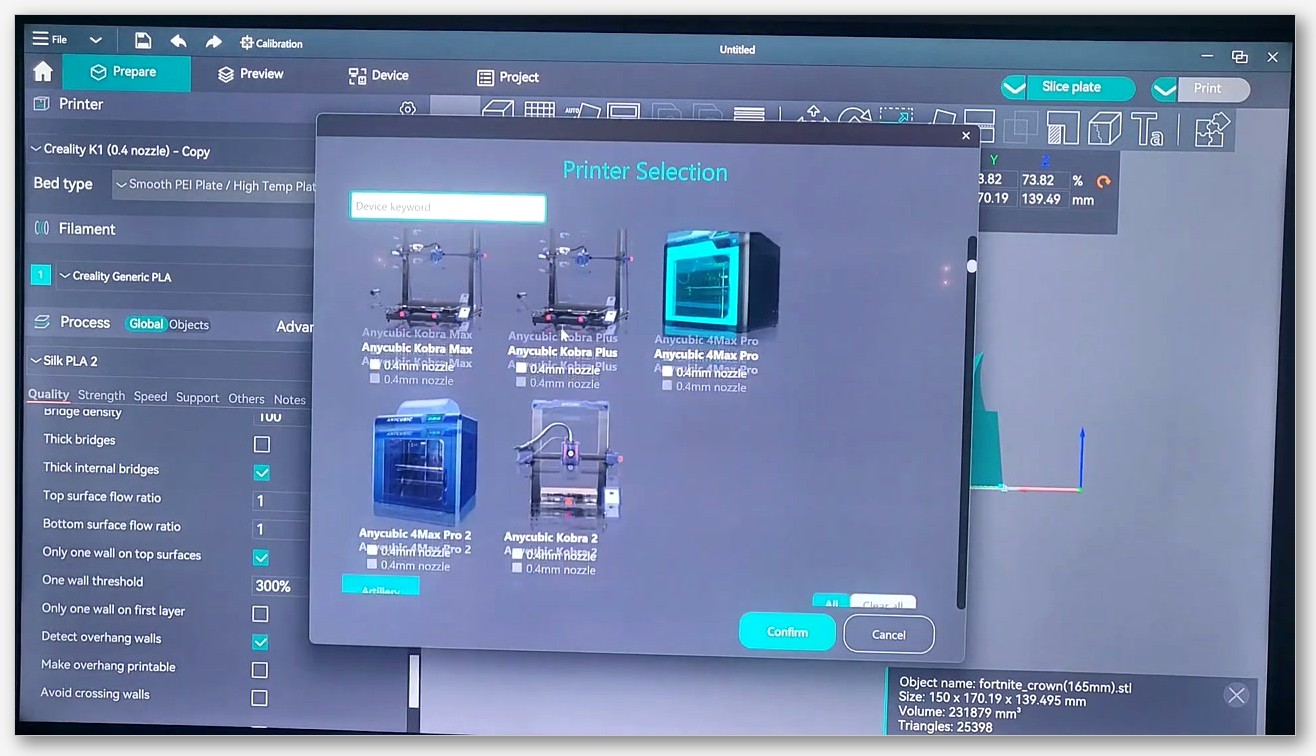The height and width of the screenshot is (756, 1316).
Task: Click the undo arrow icon
Action: (x=178, y=41)
